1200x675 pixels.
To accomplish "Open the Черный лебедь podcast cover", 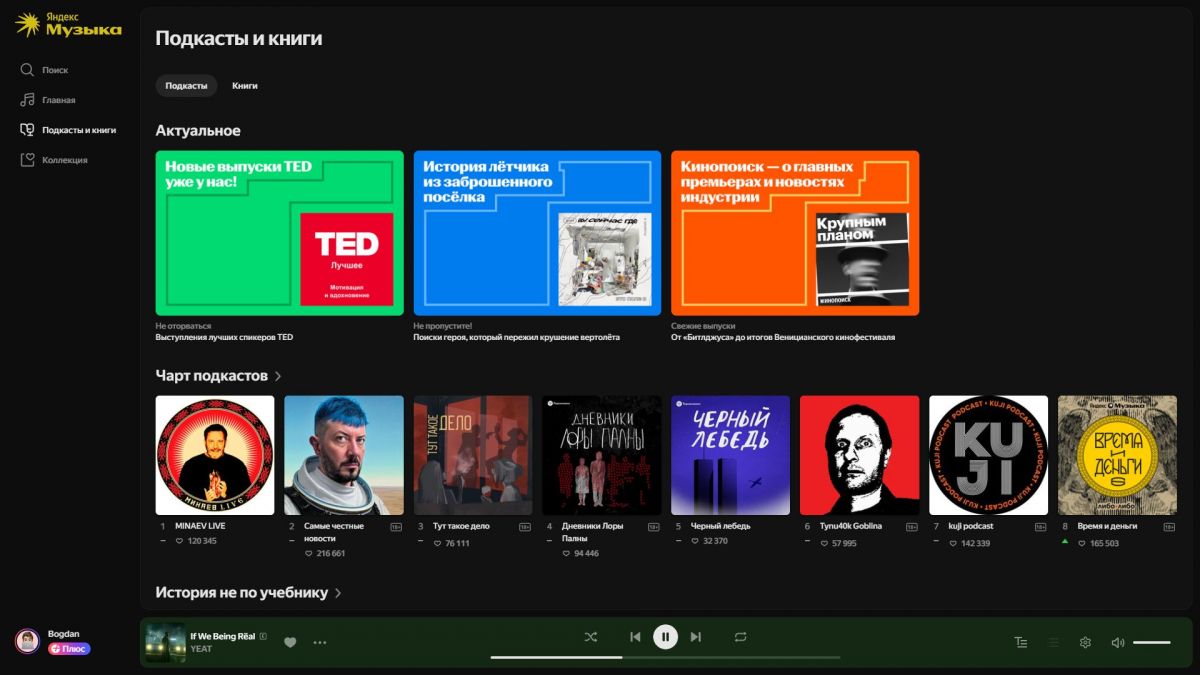I will [731, 455].
